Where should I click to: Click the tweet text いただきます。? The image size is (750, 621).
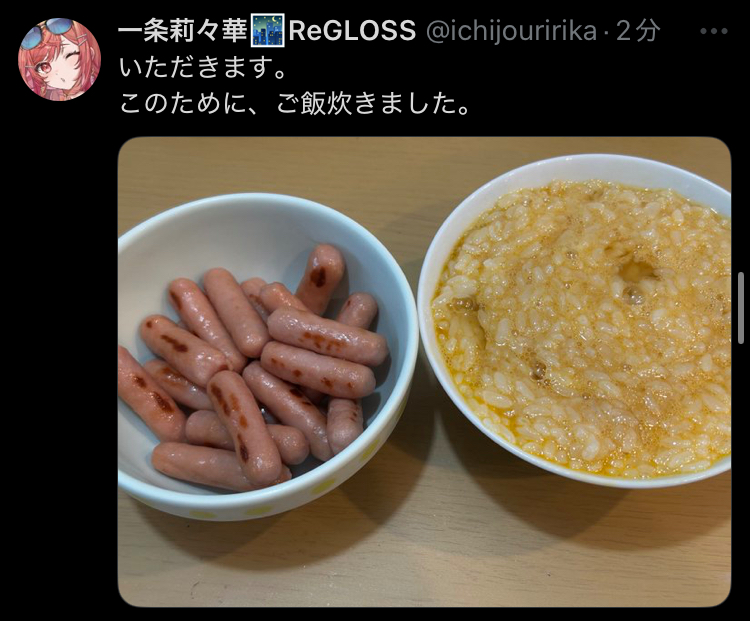[203, 67]
